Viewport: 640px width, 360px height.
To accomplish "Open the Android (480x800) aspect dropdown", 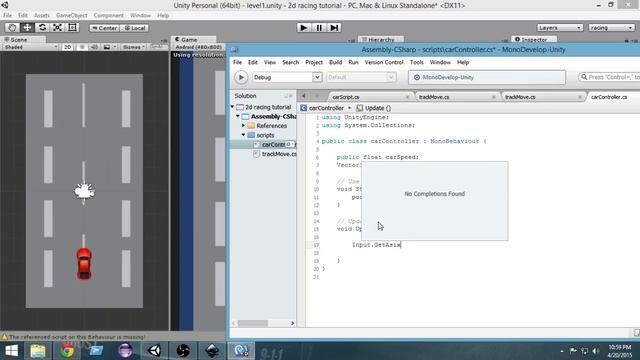I will click(198, 47).
